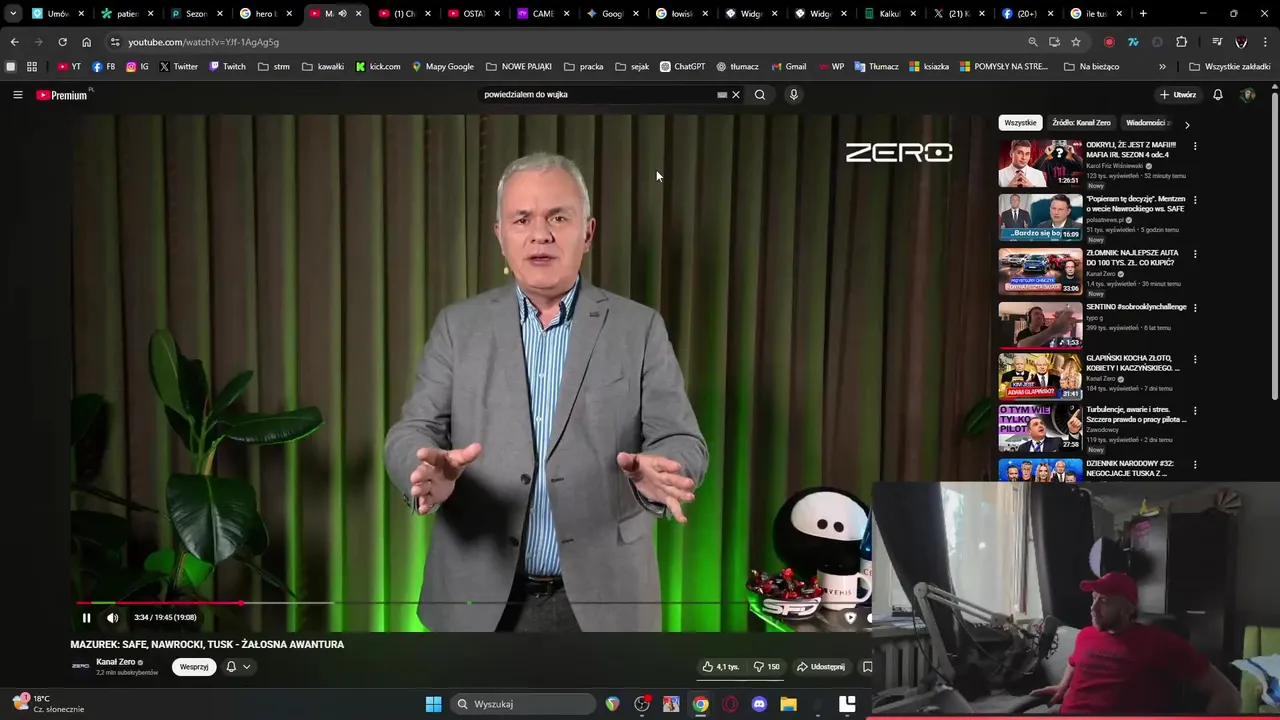The width and height of the screenshot is (1280, 720).
Task: Click the address bar URL
Action: pos(204,42)
